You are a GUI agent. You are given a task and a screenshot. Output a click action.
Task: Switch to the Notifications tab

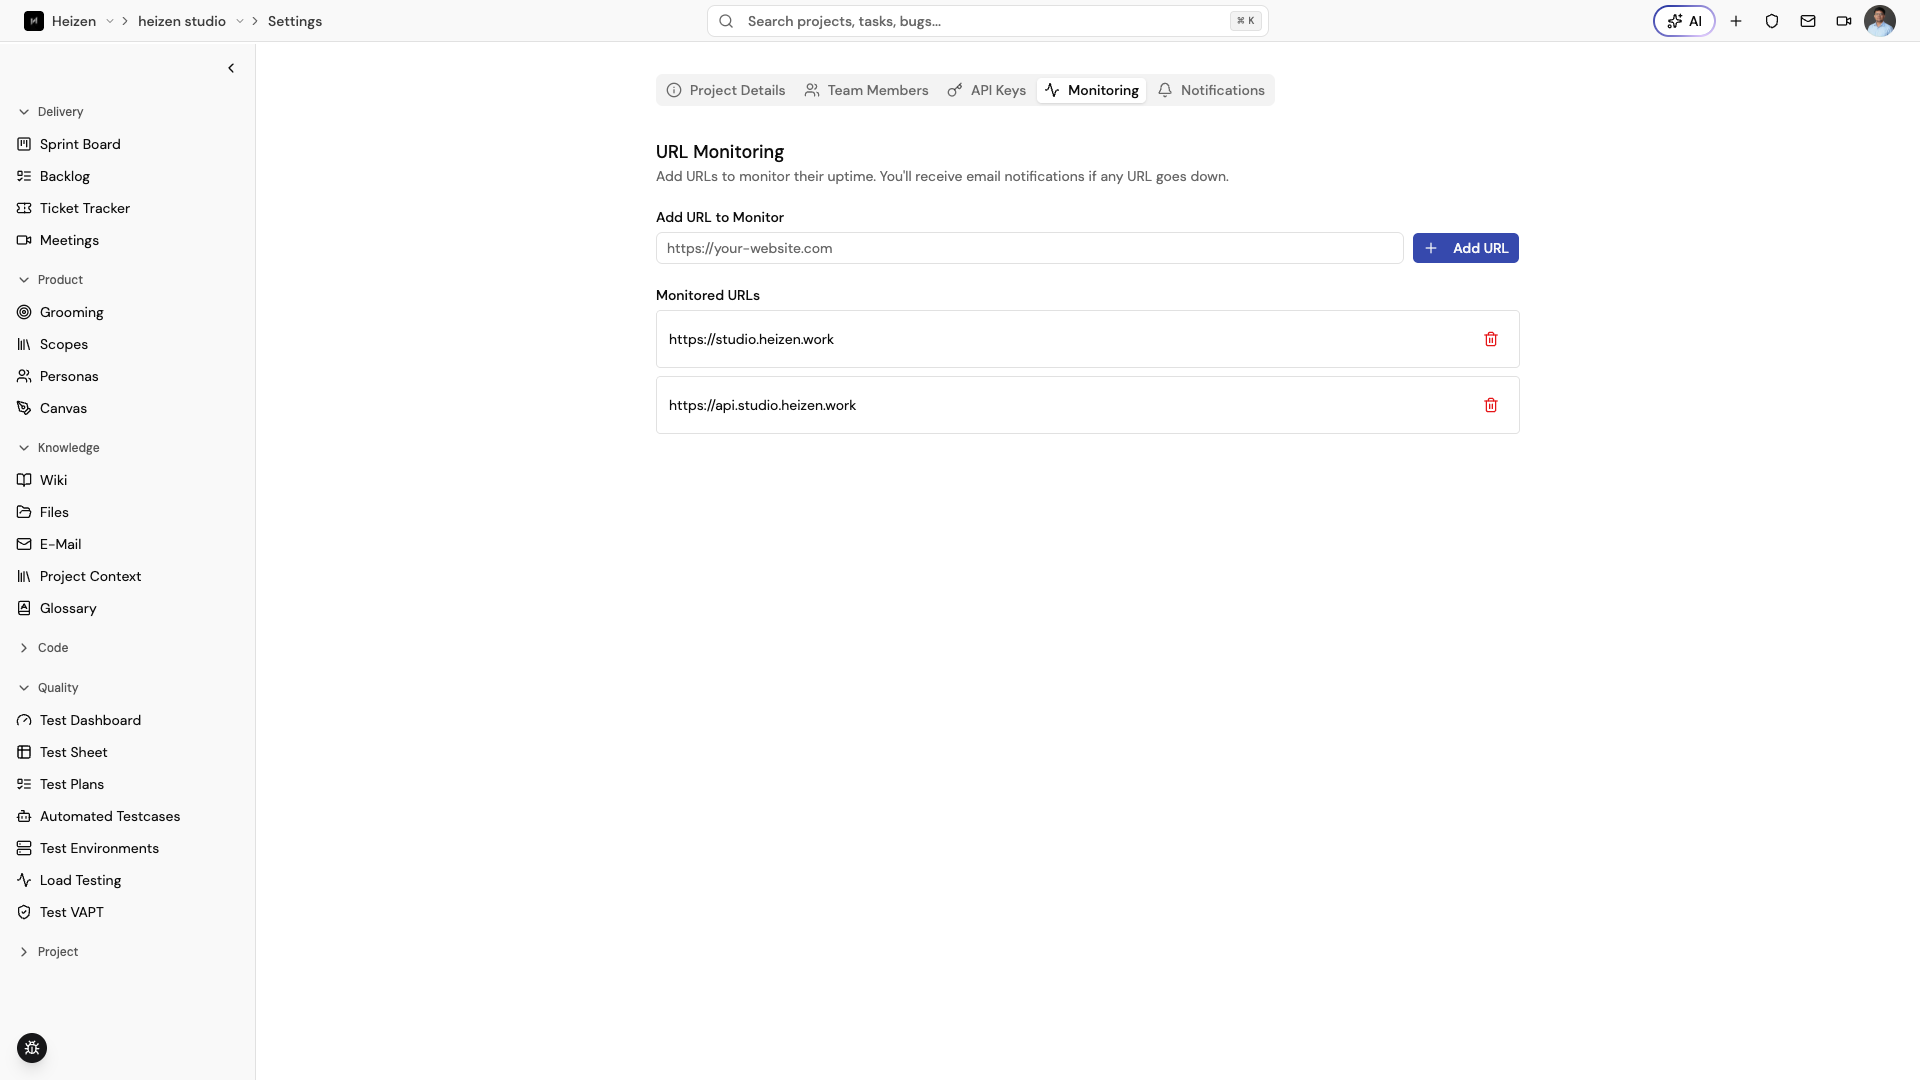pyautogui.click(x=1211, y=90)
